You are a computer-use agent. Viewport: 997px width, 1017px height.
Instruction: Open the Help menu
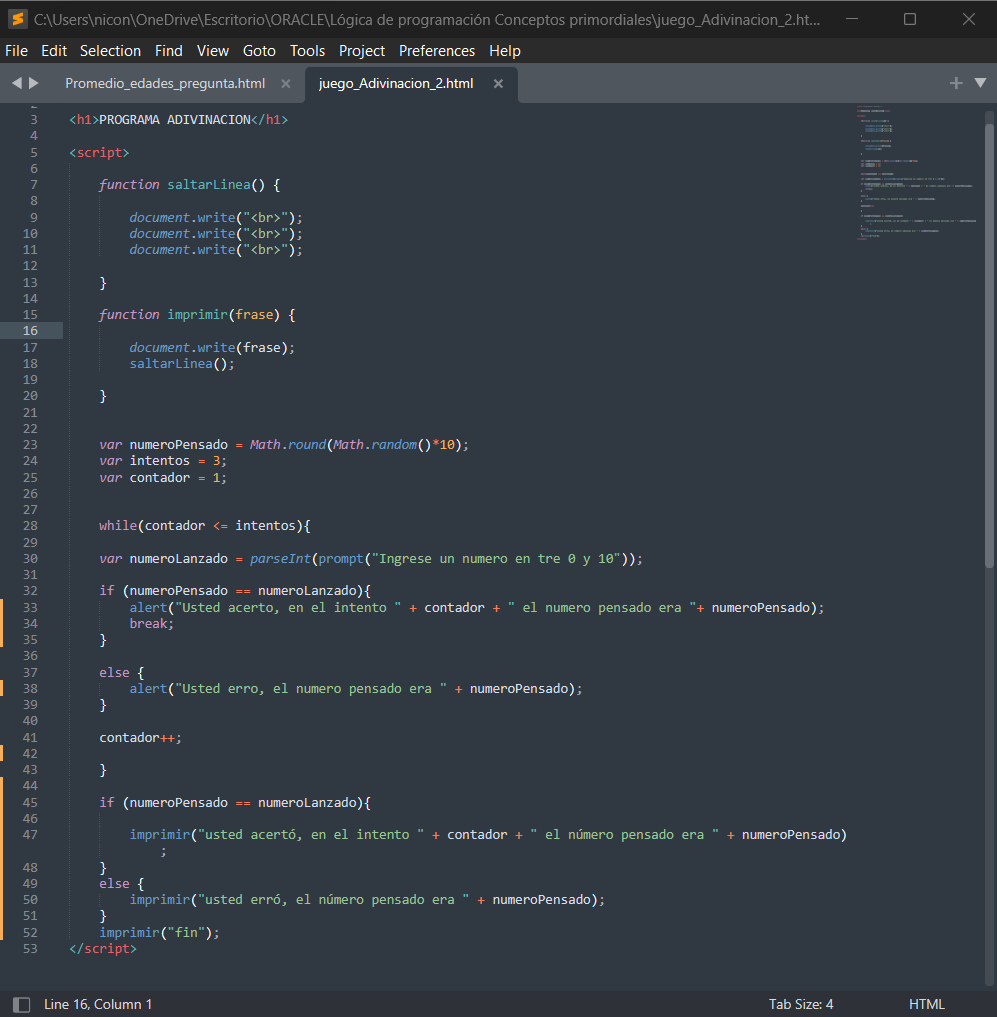[x=505, y=51]
